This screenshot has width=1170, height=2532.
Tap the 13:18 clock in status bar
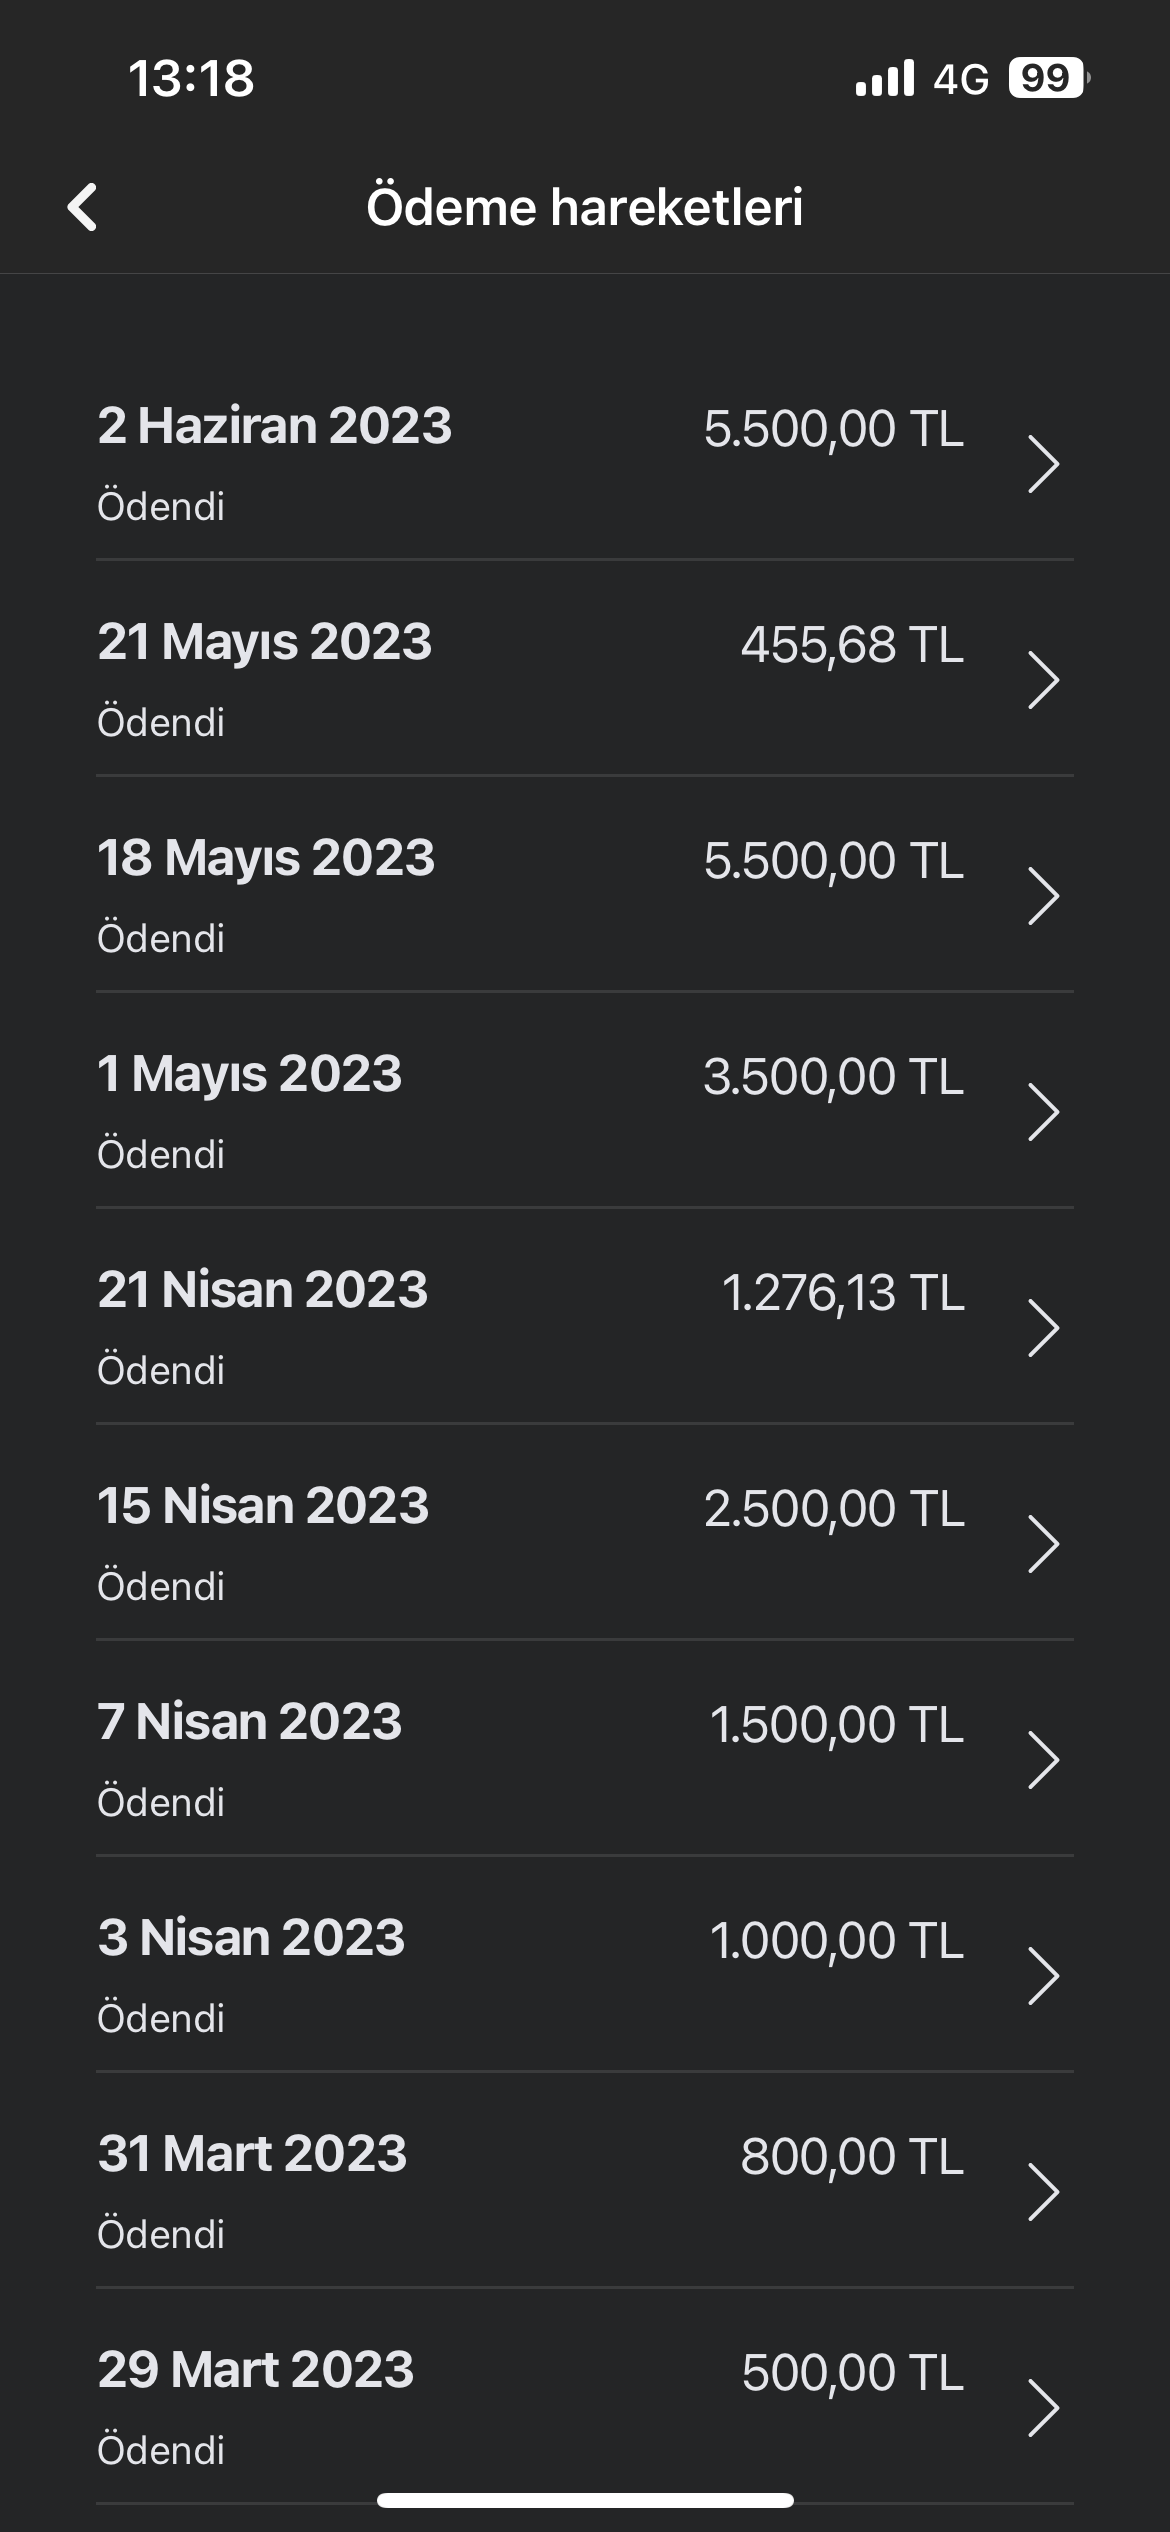click(191, 78)
